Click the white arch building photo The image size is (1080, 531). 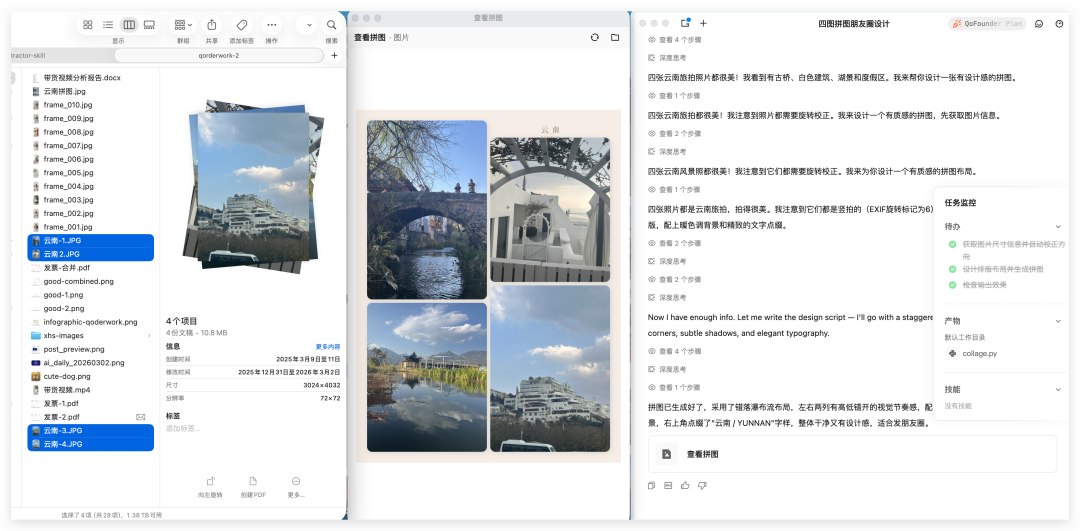(550, 209)
